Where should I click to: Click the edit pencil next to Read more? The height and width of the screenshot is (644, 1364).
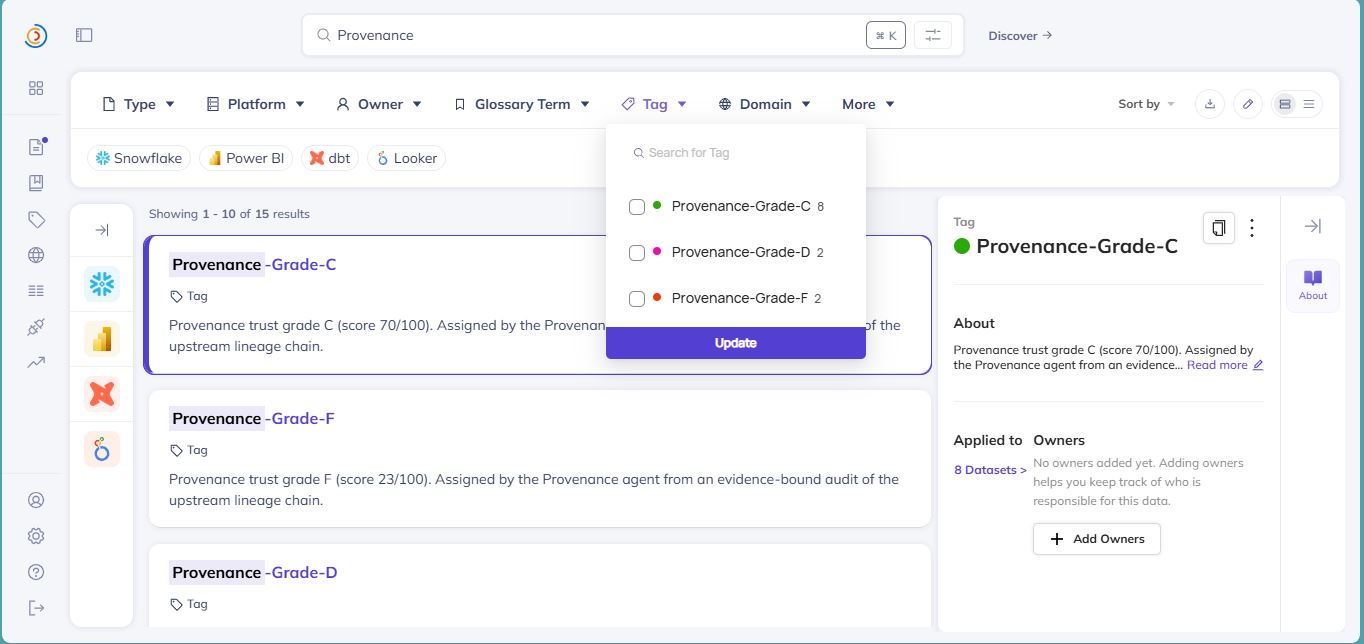coord(1258,365)
